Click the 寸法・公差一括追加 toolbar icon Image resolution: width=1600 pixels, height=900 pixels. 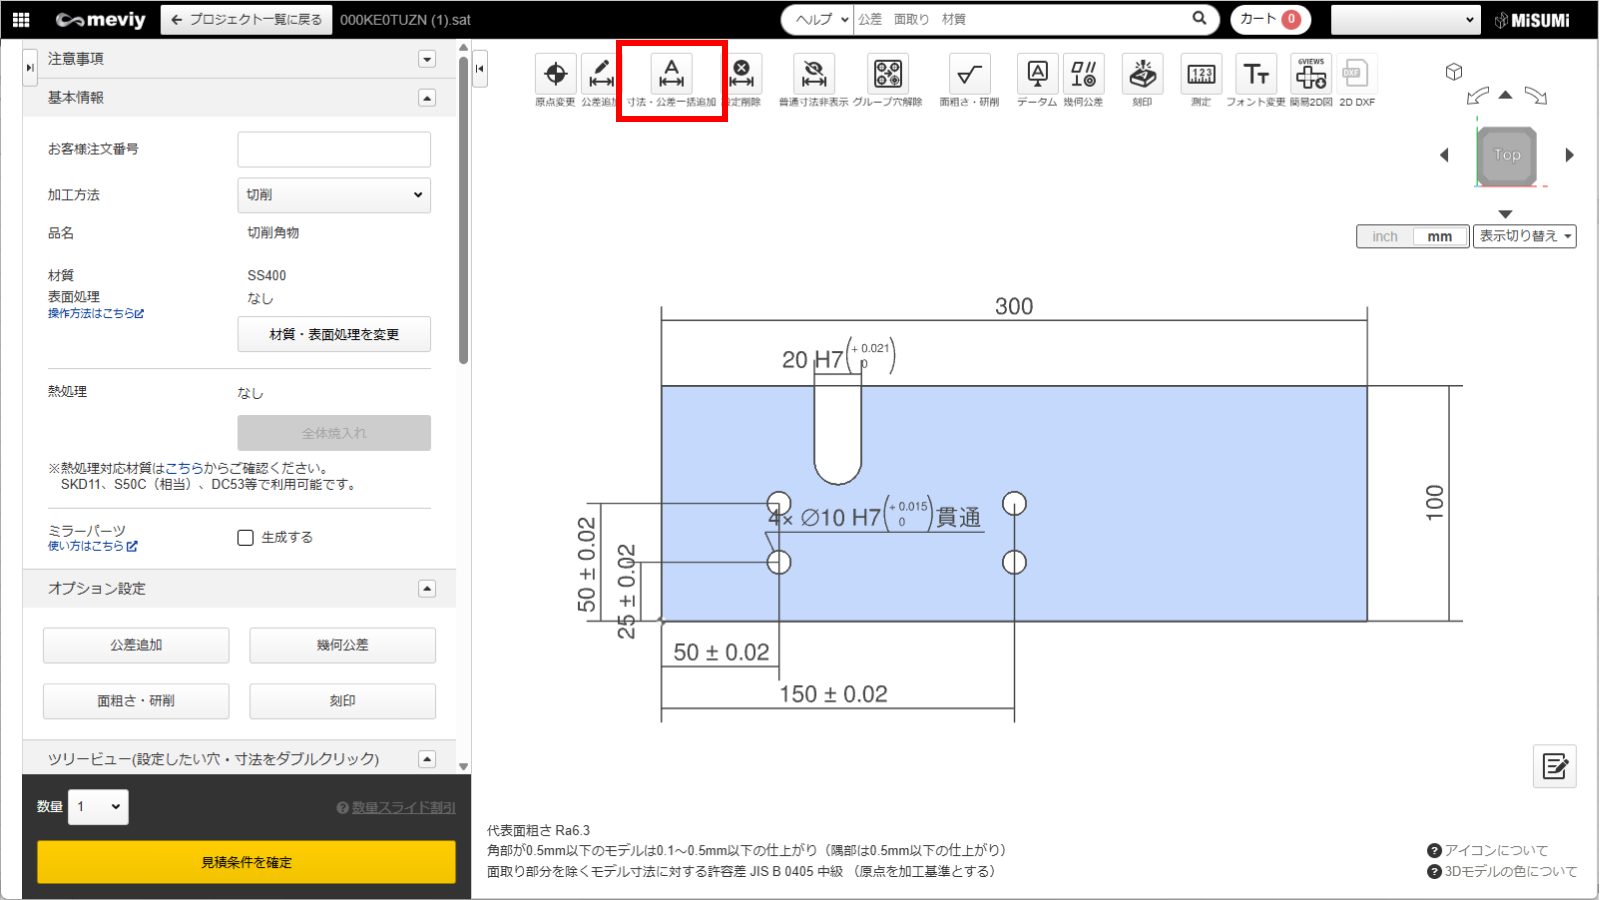pos(671,75)
